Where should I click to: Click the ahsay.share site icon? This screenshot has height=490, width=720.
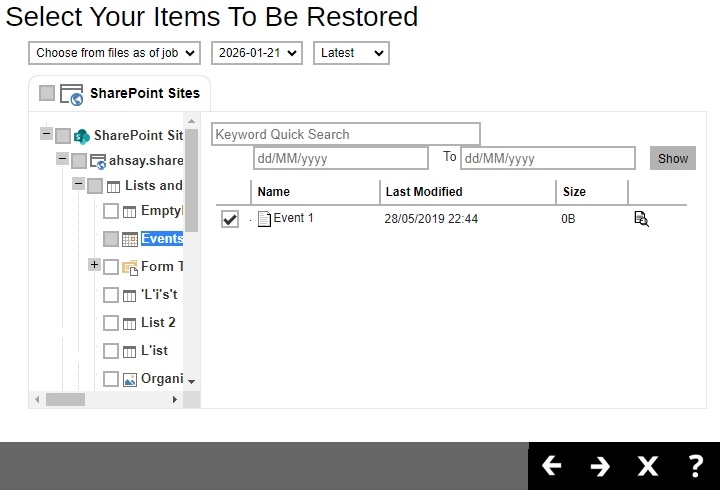(98, 161)
